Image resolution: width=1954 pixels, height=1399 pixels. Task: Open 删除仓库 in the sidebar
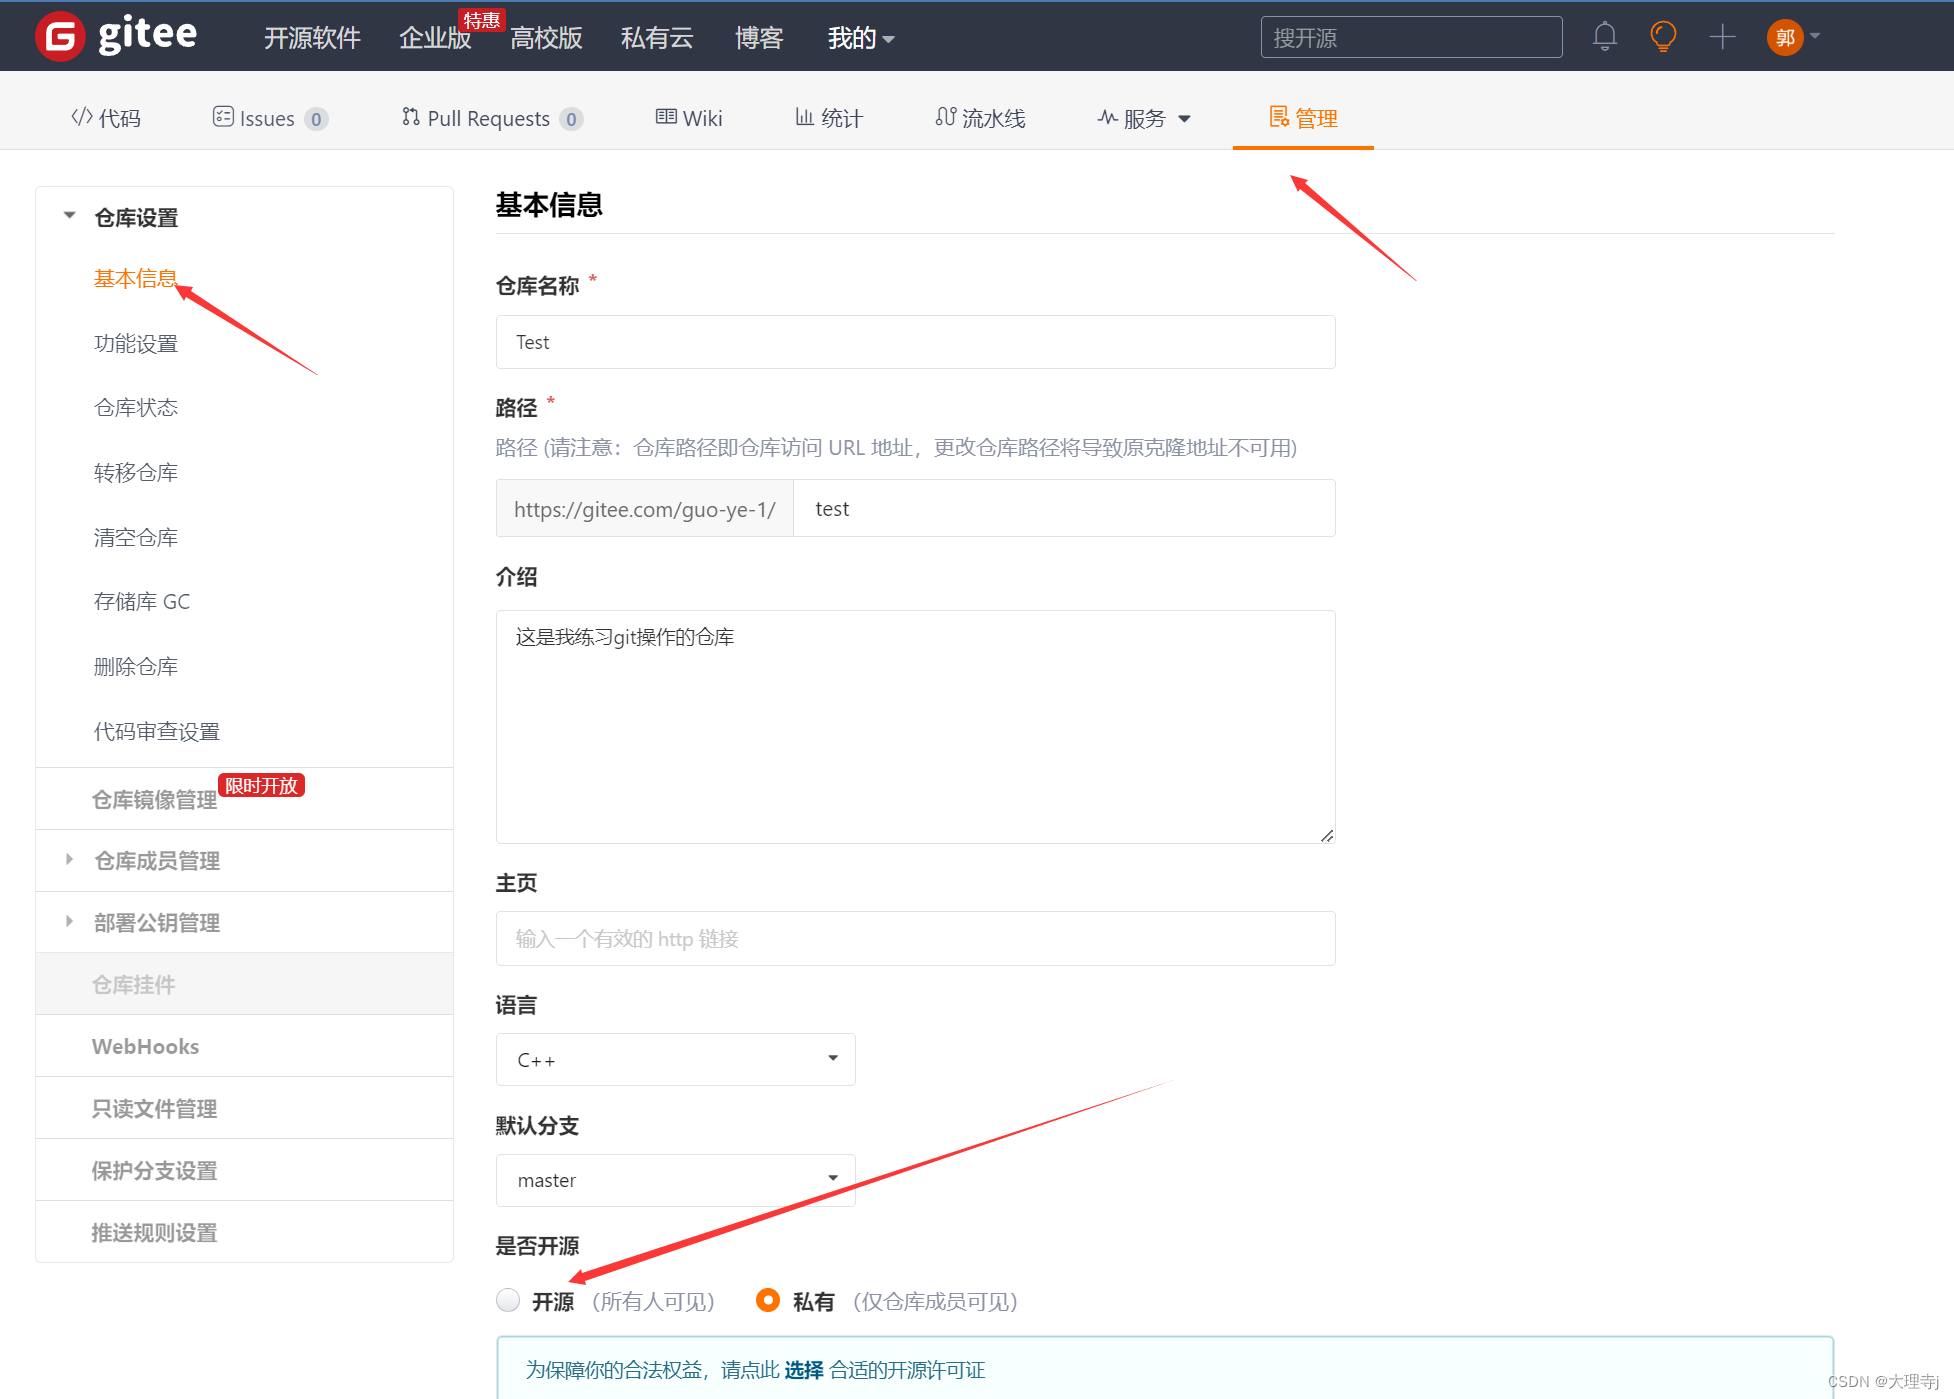pyautogui.click(x=136, y=666)
